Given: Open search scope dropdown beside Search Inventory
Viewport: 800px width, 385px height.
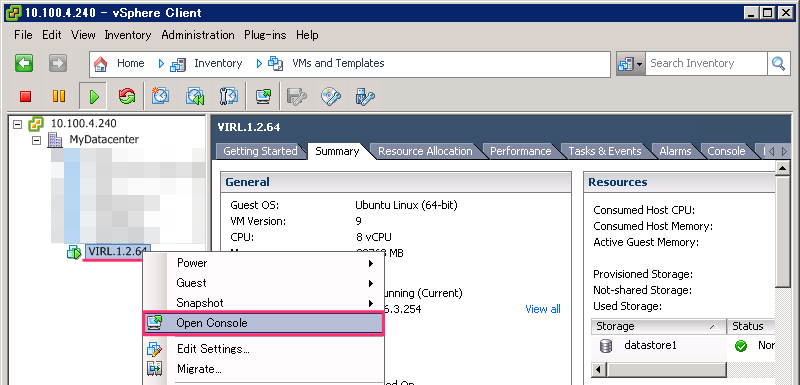Looking at the screenshot, I should tap(631, 64).
